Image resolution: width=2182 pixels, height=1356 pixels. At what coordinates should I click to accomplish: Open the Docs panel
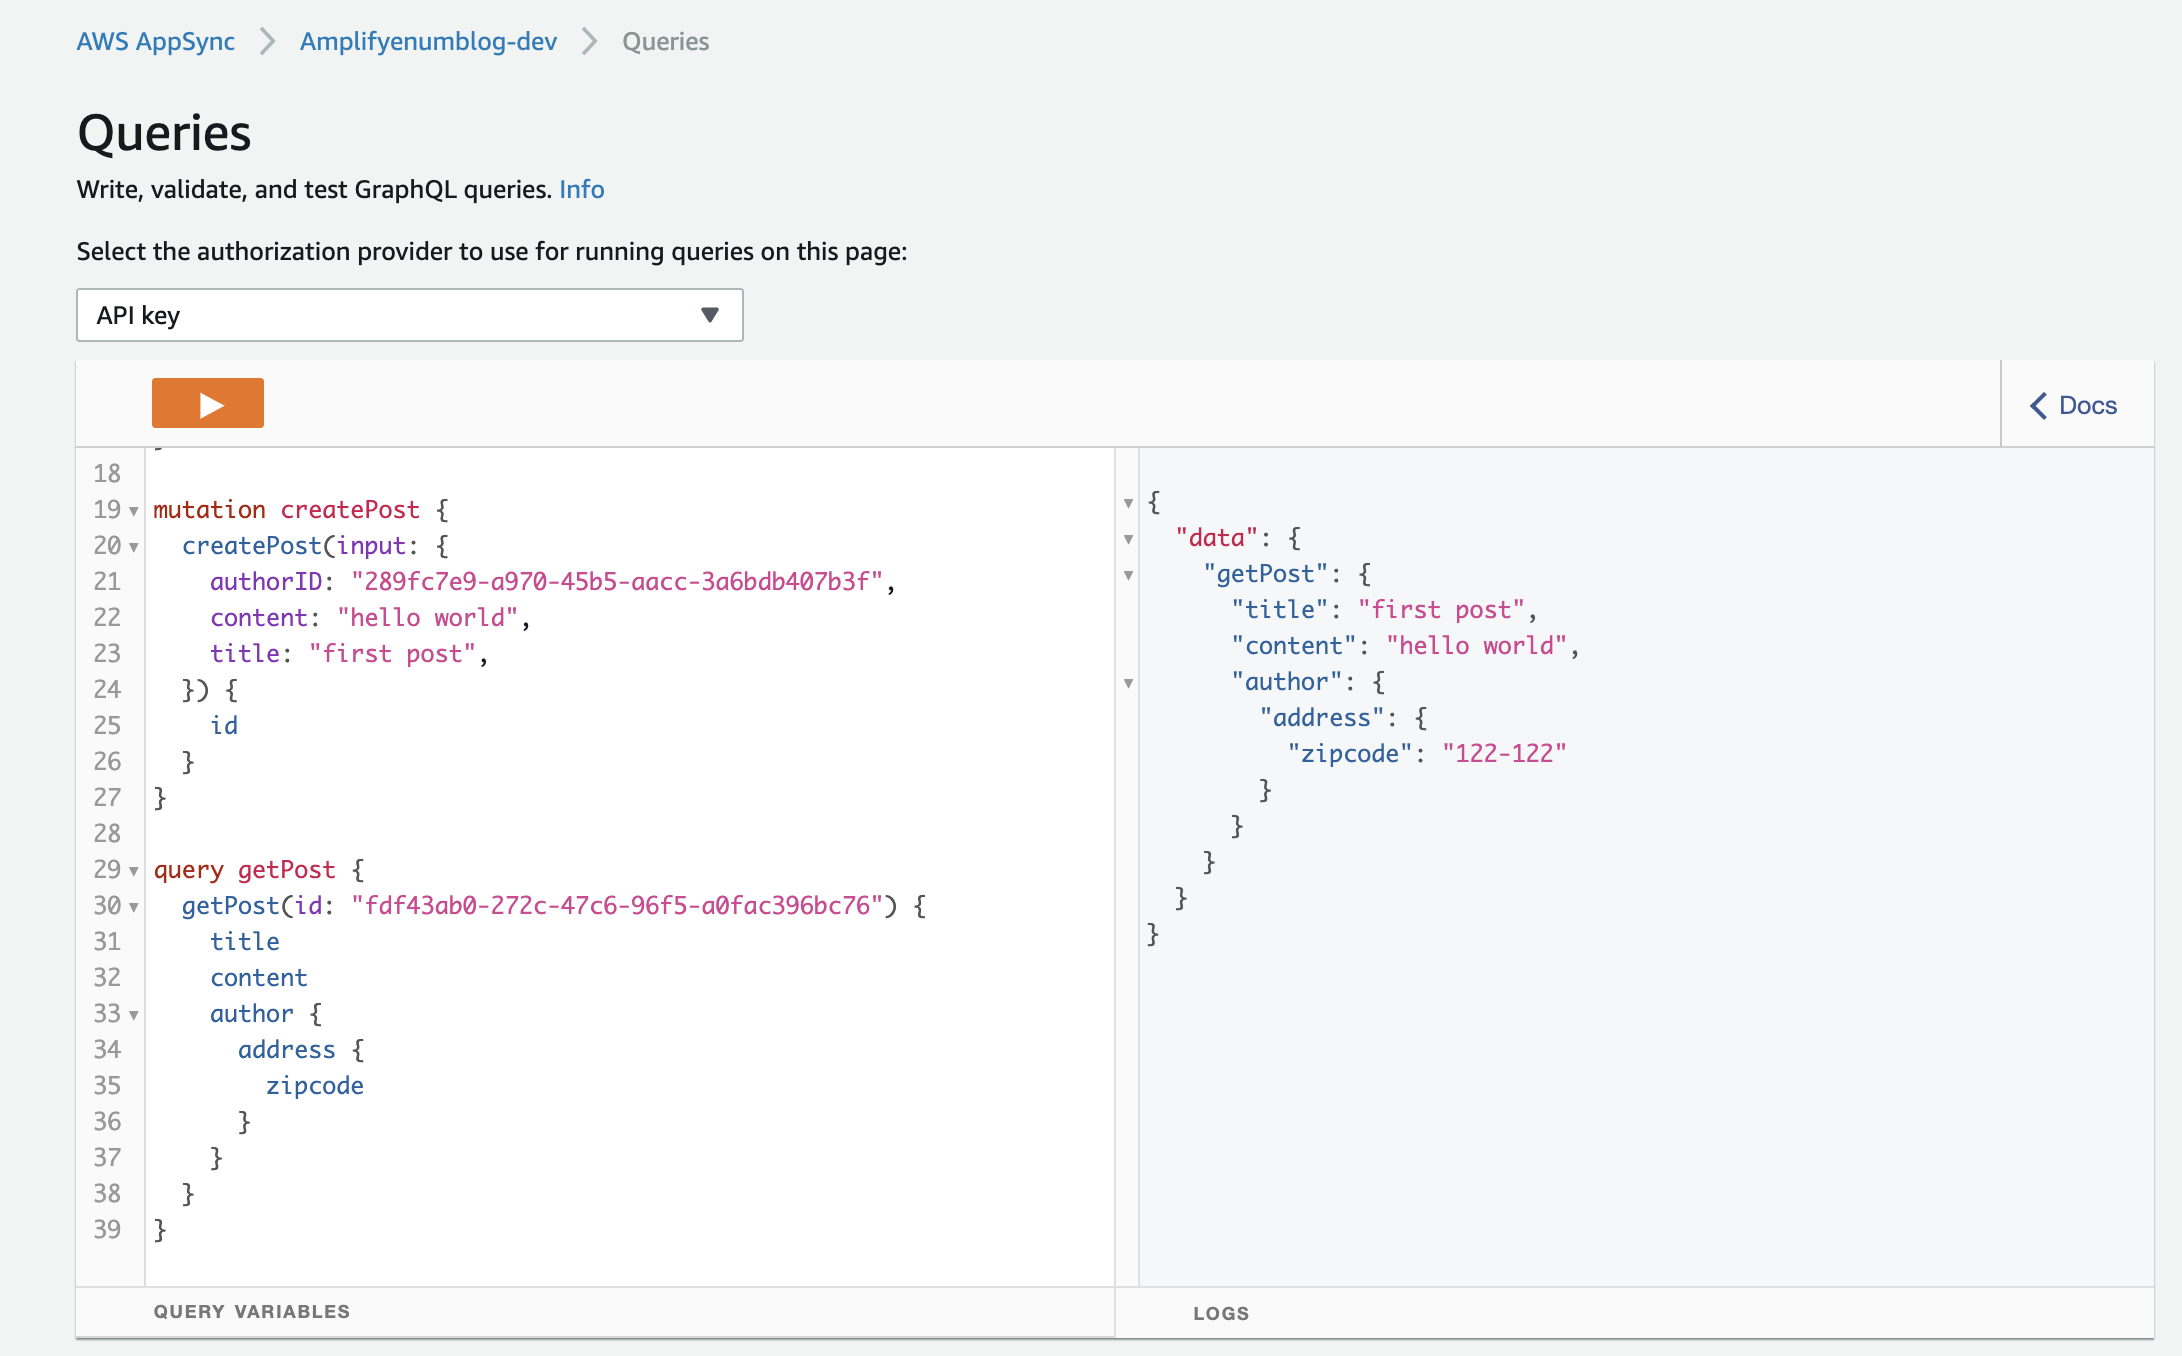[2075, 405]
